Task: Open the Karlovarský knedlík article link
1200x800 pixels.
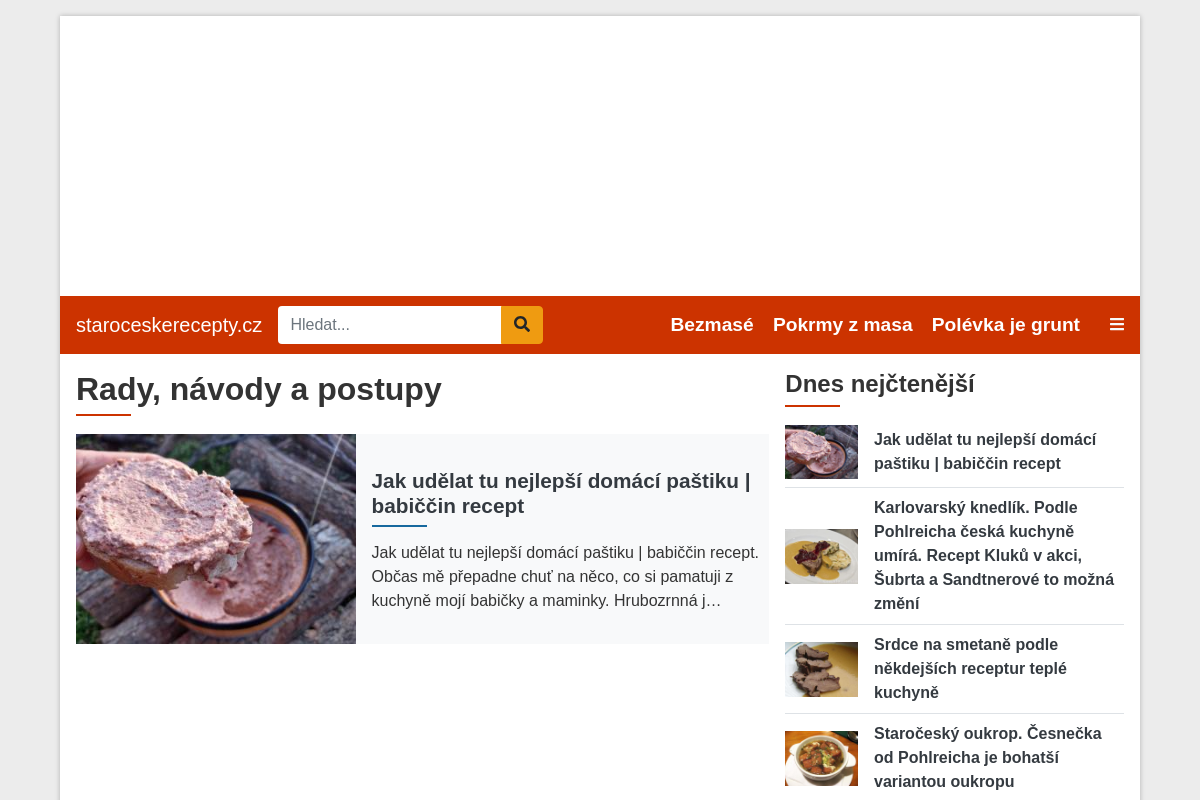Action: pos(994,556)
